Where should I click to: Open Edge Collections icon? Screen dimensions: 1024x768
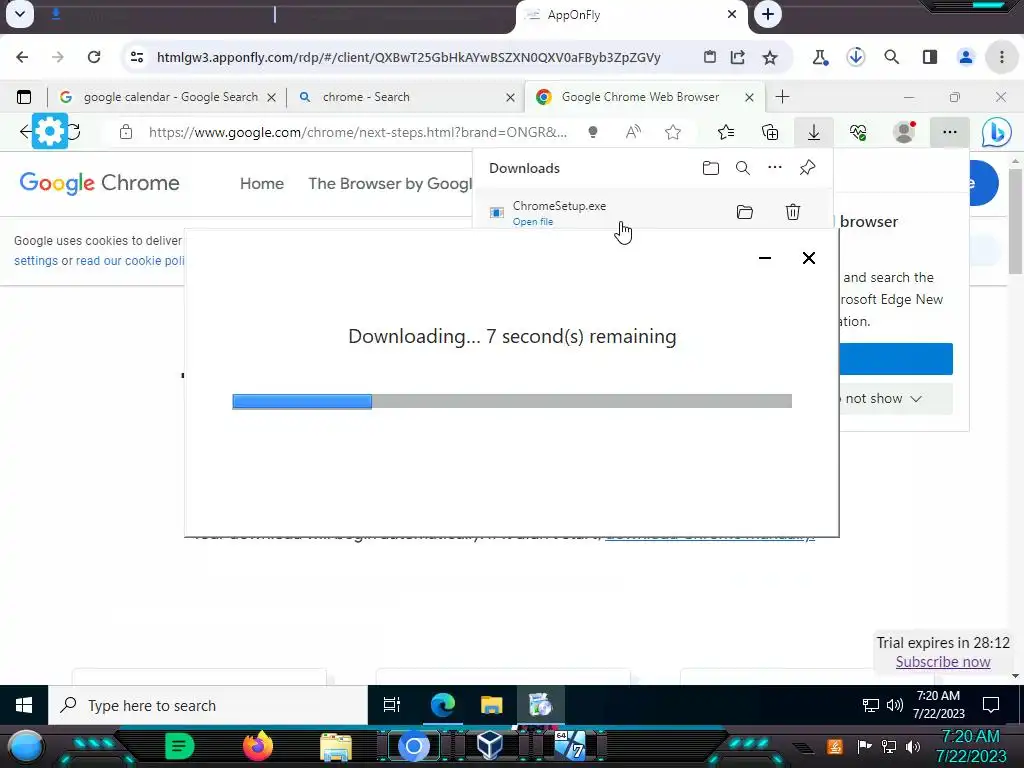pyautogui.click(x=770, y=133)
